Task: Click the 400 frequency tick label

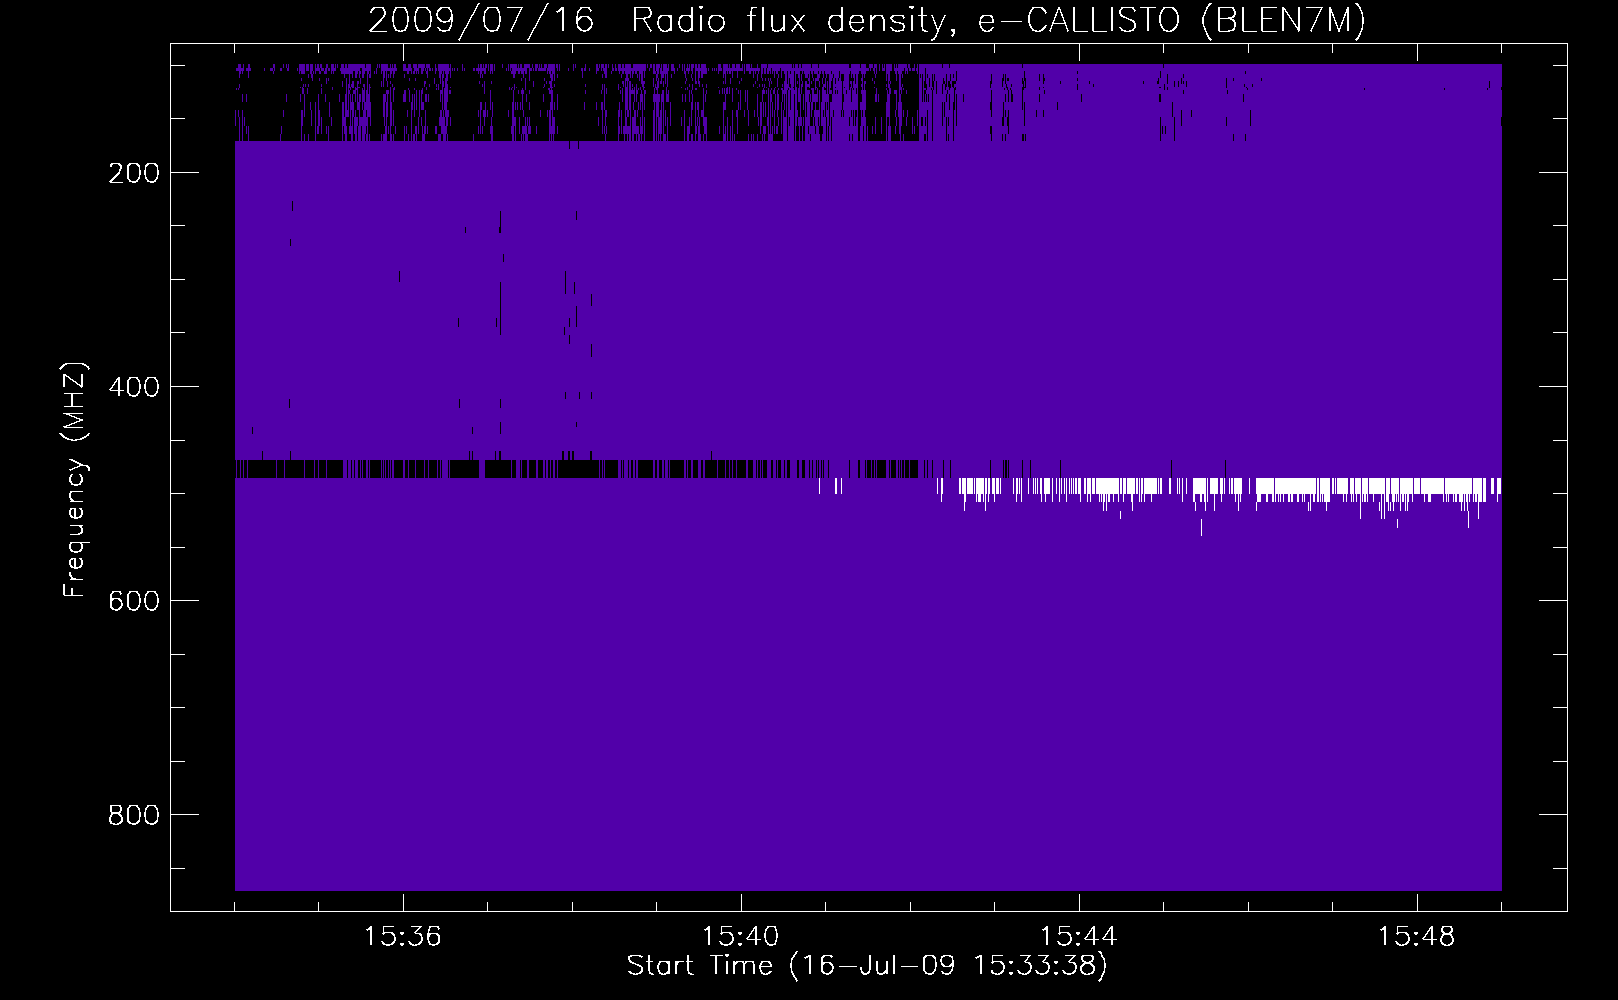Action: 134,387
